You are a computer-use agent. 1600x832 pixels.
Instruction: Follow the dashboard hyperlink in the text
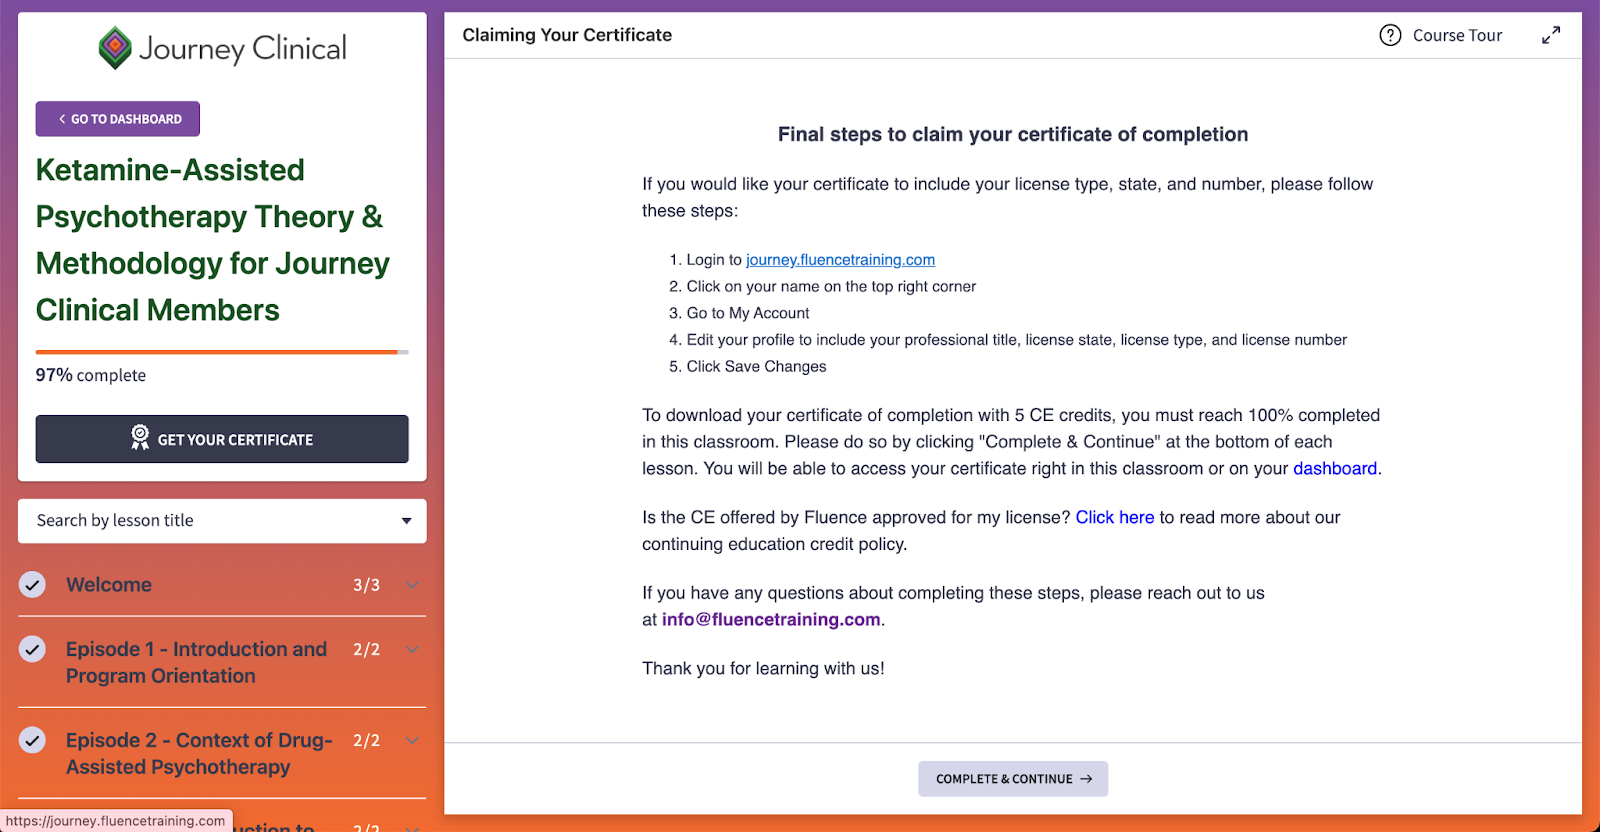(x=1335, y=469)
